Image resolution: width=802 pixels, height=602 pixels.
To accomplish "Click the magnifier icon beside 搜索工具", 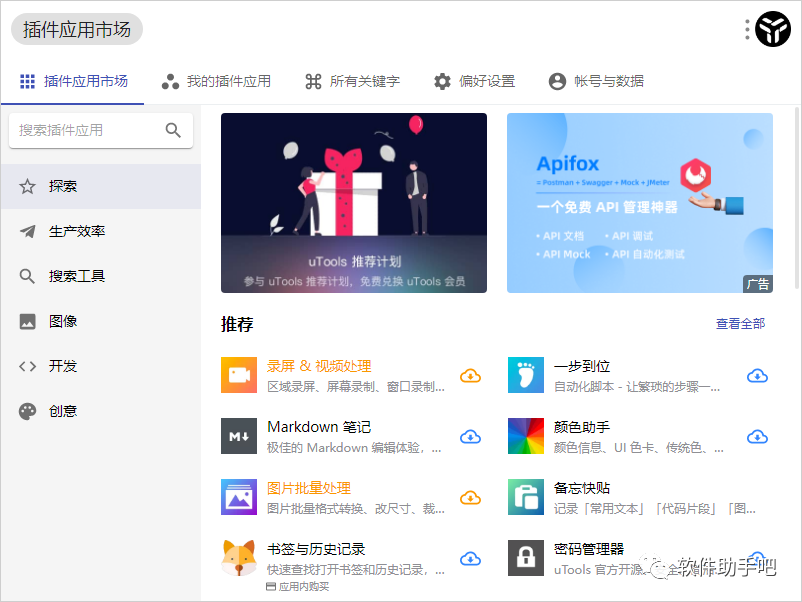I will tap(27, 276).
